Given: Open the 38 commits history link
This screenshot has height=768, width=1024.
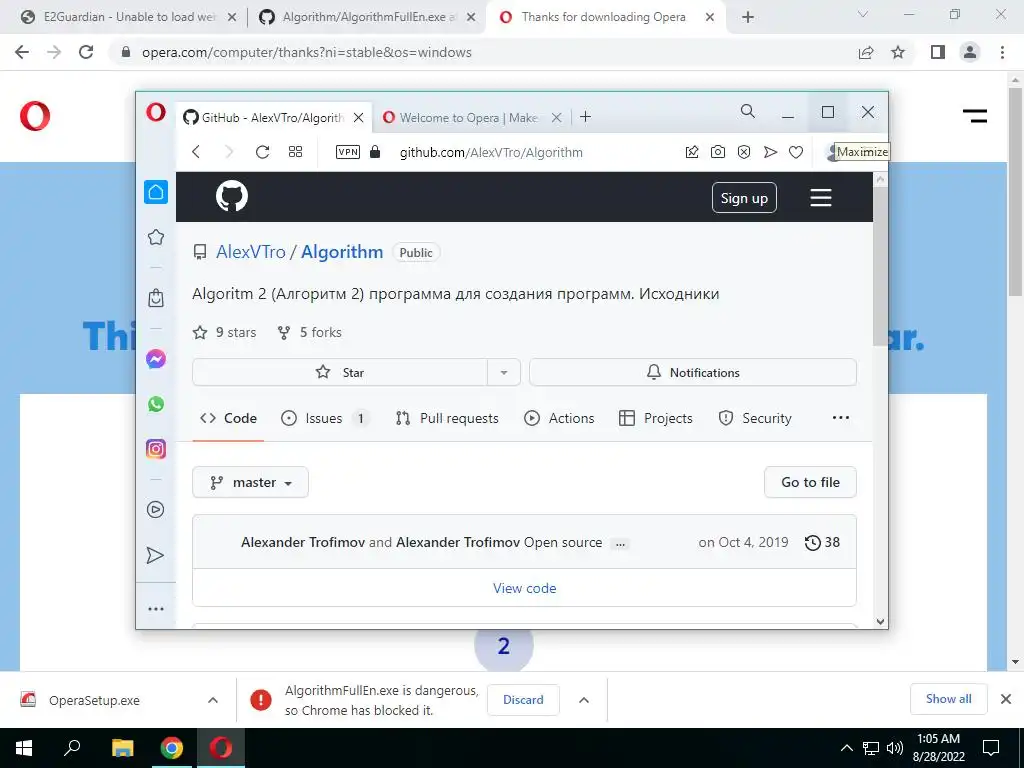Looking at the screenshot, I should [822, 542].
